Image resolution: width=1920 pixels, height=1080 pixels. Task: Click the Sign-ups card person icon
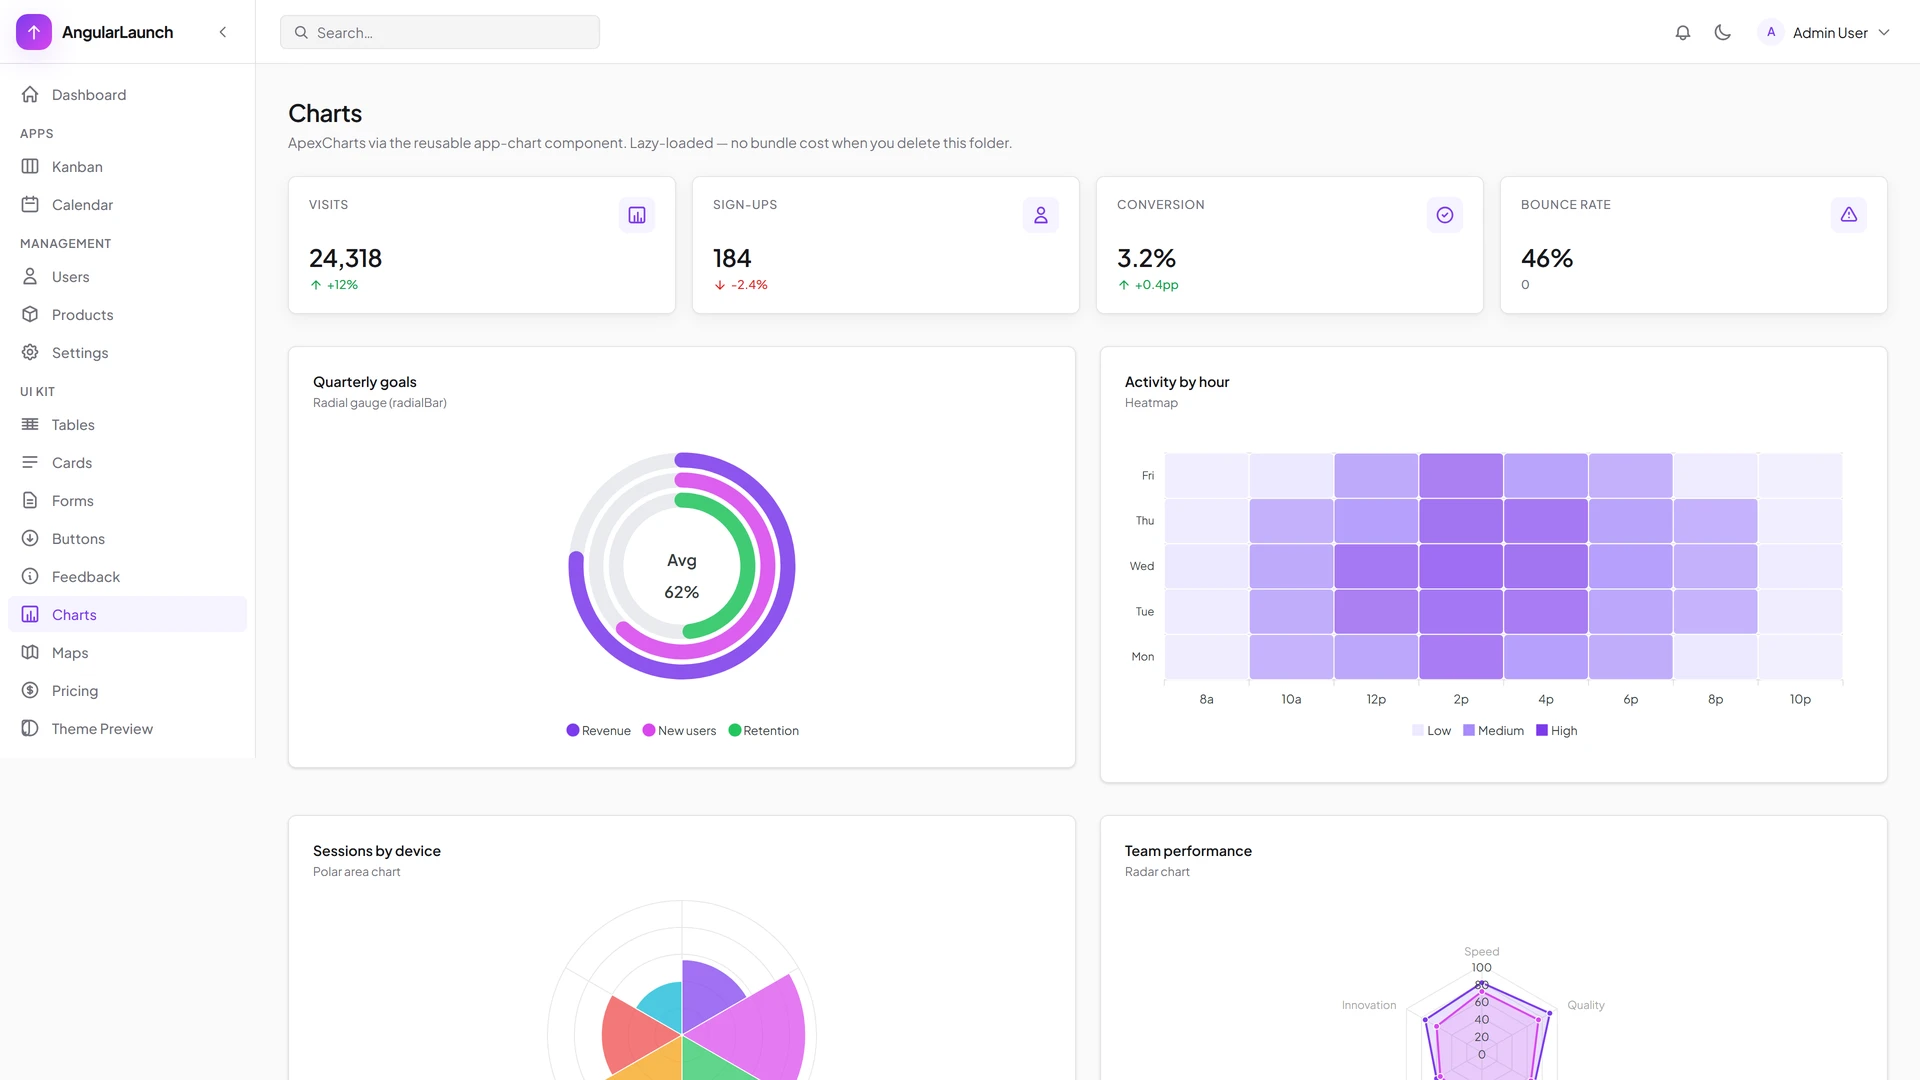tap(1041, 215)
